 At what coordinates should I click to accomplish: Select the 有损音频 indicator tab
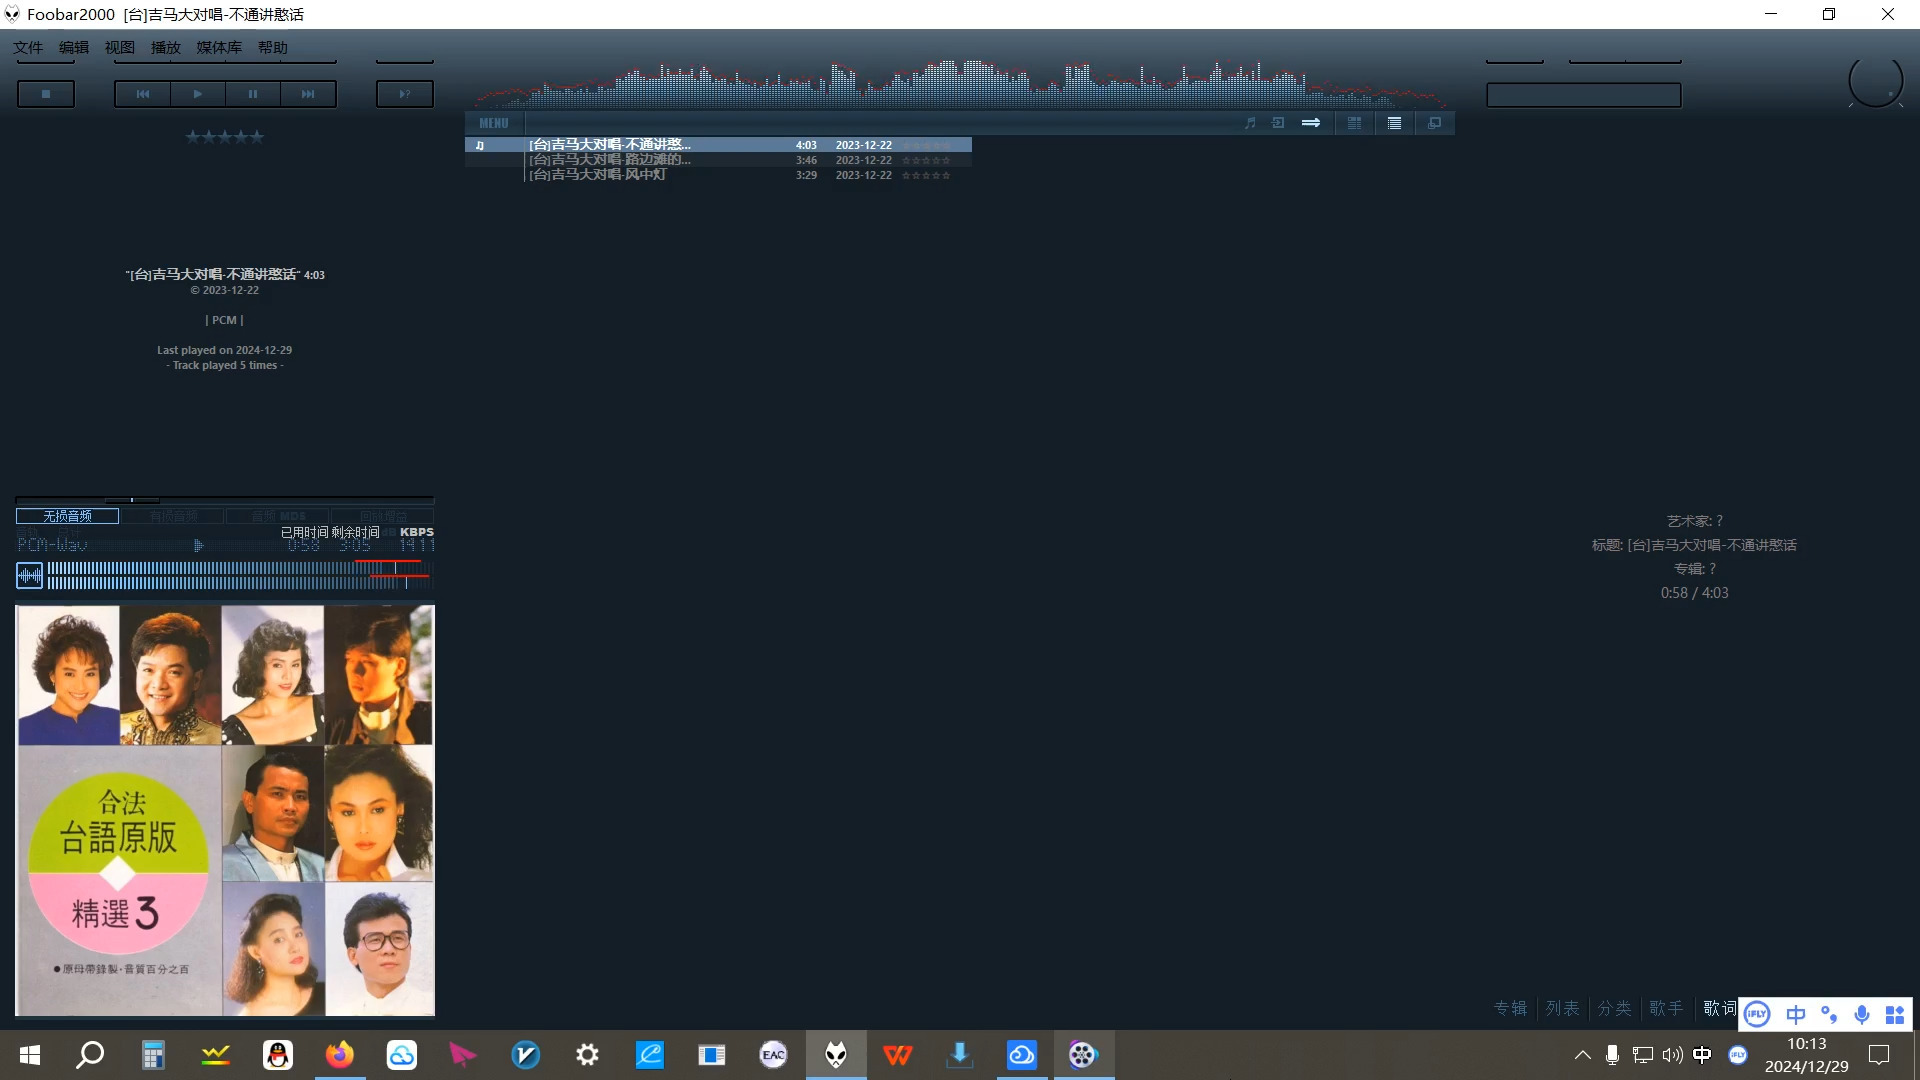tap(173, 516)
